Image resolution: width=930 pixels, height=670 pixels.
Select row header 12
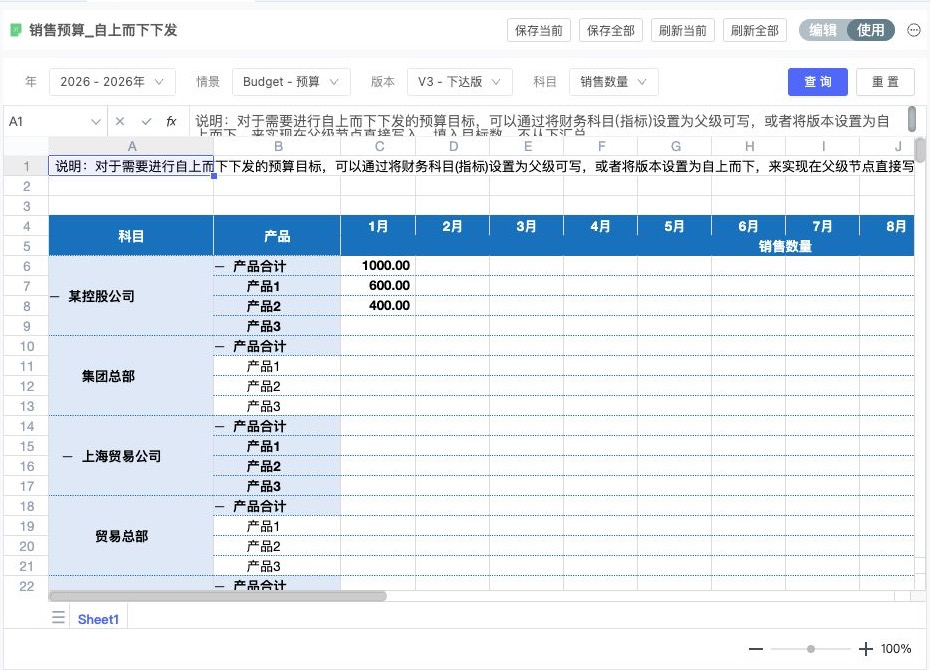(x=27, y=386)
